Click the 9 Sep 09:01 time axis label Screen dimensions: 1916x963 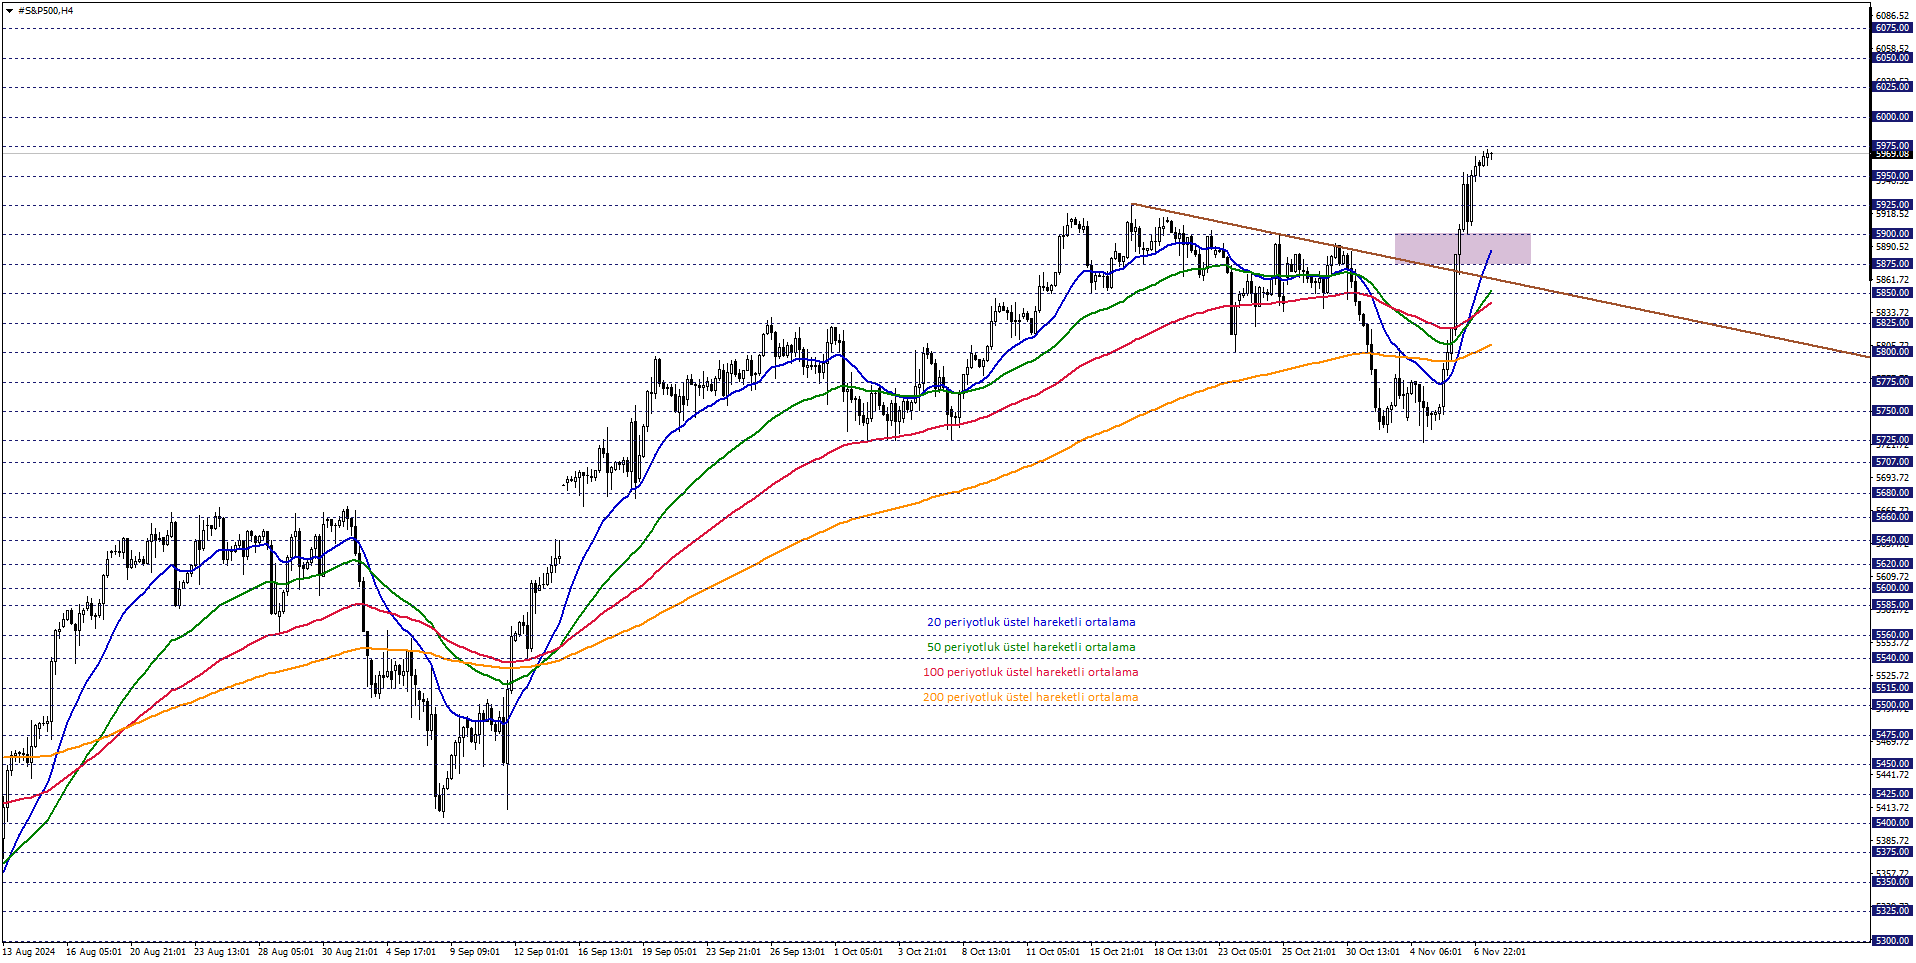(x=475, y=952)
